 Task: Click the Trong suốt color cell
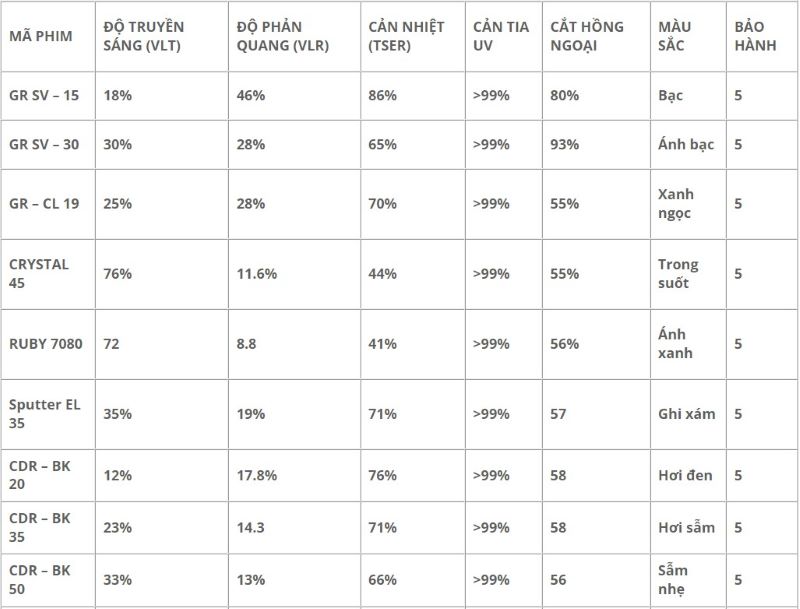[678, 273]
